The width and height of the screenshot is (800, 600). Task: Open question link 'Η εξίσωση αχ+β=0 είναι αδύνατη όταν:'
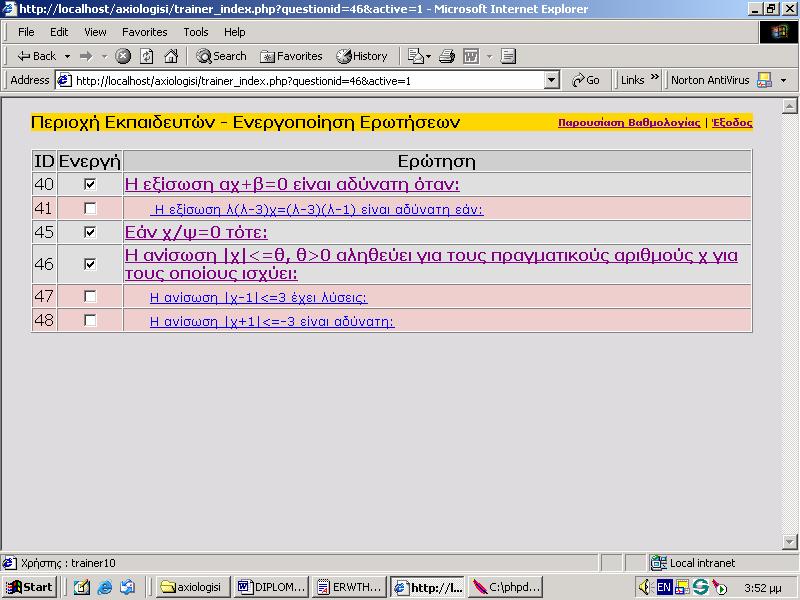pos(292,184)
